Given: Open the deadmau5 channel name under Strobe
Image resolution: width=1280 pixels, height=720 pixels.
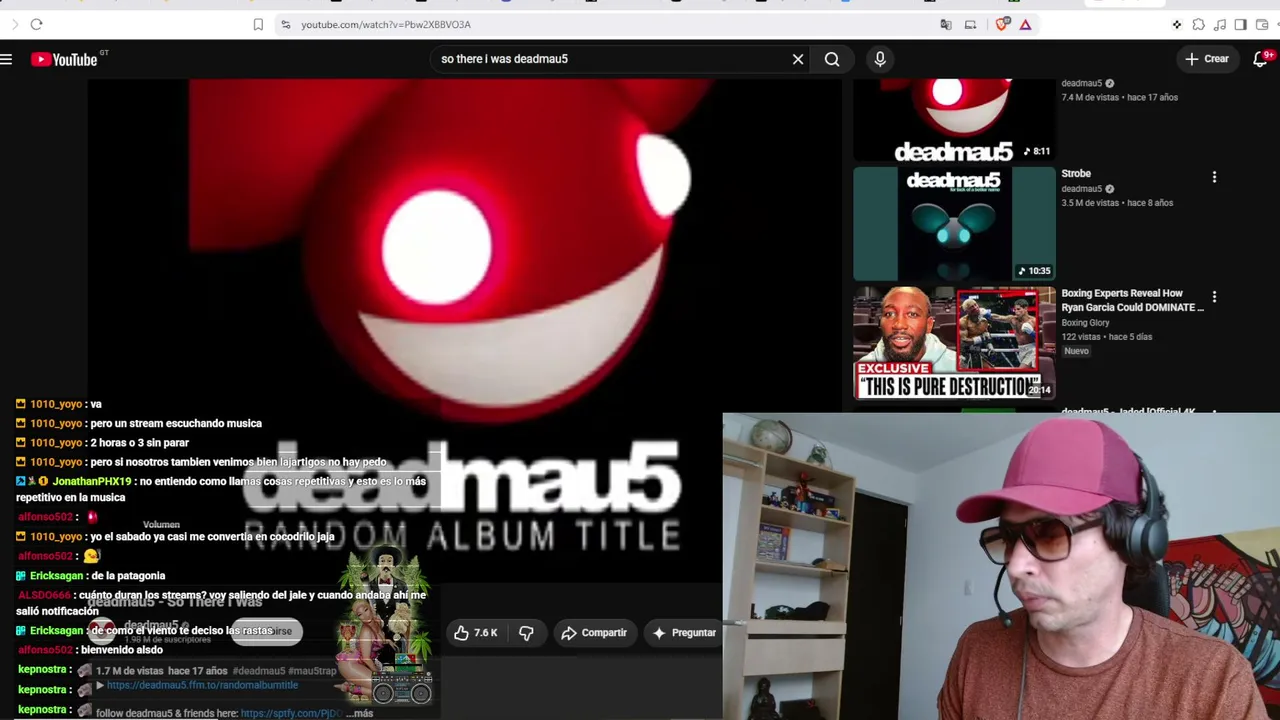Looking at the screenshot, I should [1081, 189].
